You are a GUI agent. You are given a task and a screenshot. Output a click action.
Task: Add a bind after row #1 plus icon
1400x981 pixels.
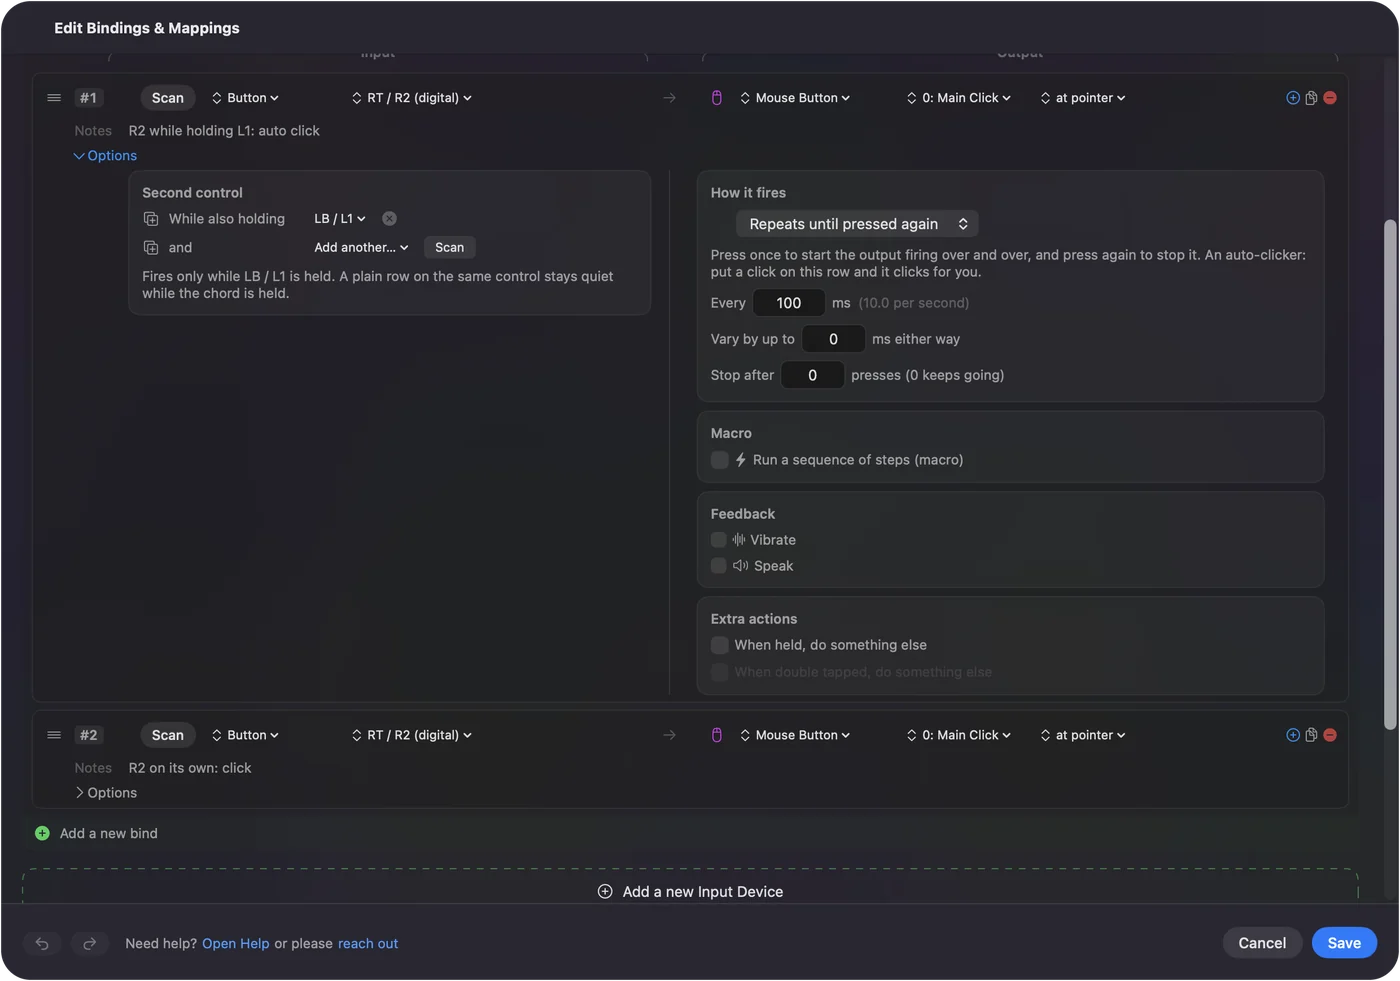(1293, 98)
